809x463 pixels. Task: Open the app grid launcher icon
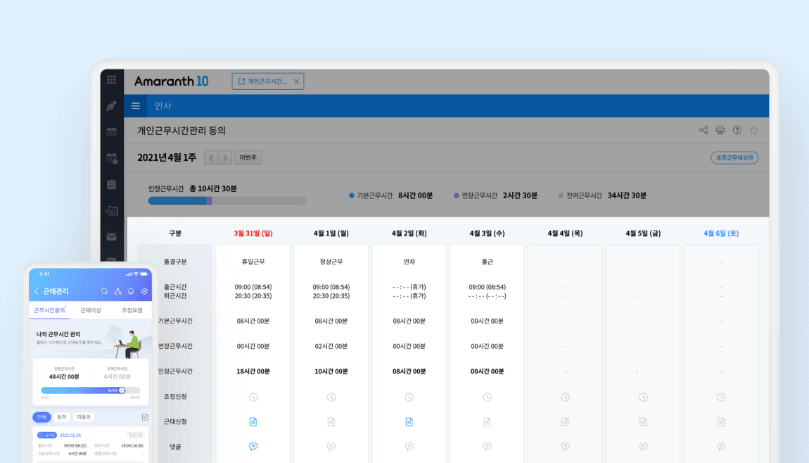tap(111, 79)
